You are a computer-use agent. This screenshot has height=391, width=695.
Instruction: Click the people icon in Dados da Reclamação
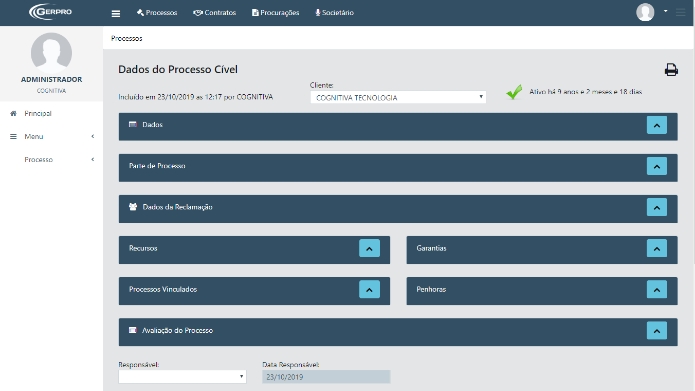pos(133,207)
